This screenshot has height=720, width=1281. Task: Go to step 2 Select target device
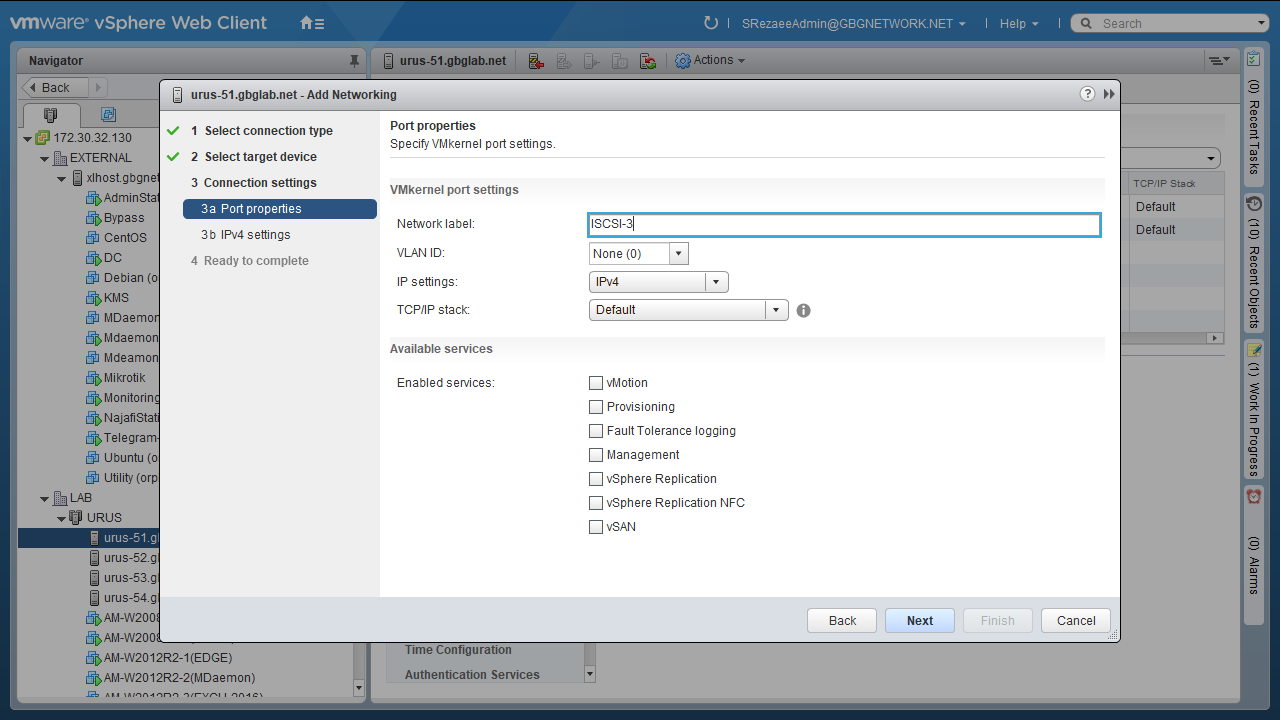[254, 157]
